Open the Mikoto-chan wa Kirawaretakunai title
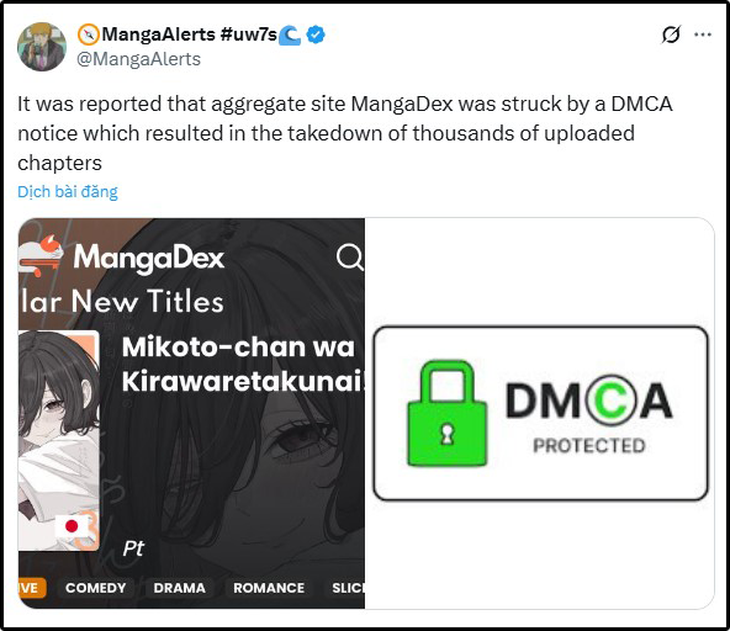The image size is (730, 631). (x=238, y=364)
